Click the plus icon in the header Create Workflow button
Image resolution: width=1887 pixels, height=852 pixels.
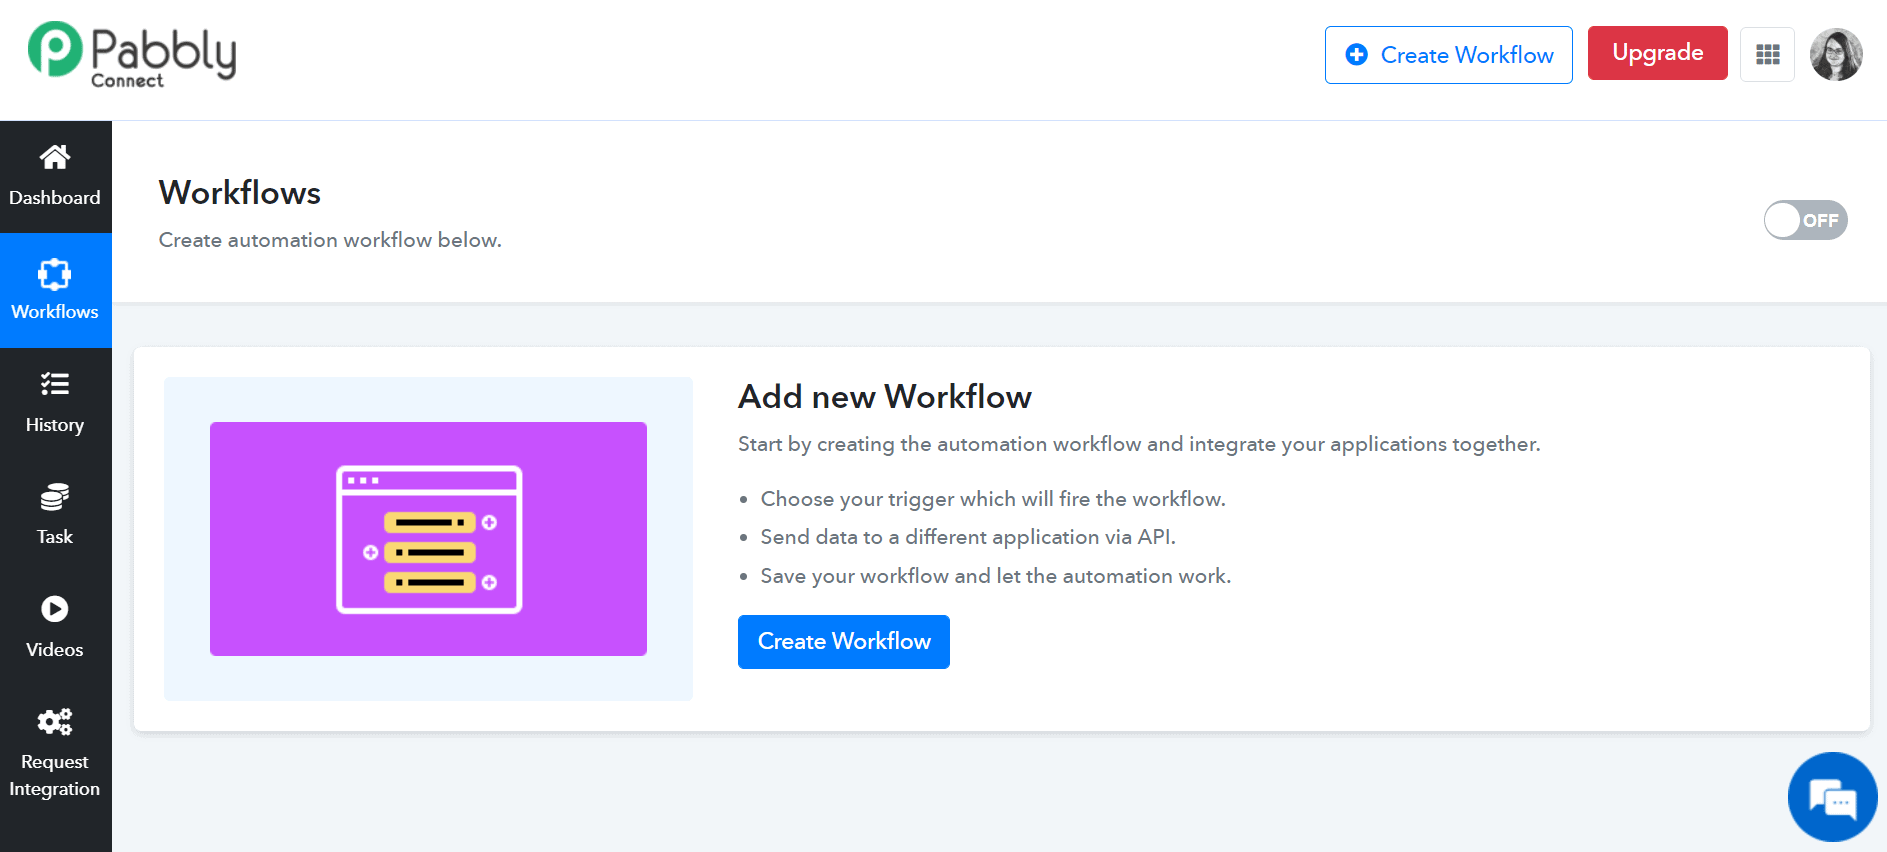tap(1356, 55)
